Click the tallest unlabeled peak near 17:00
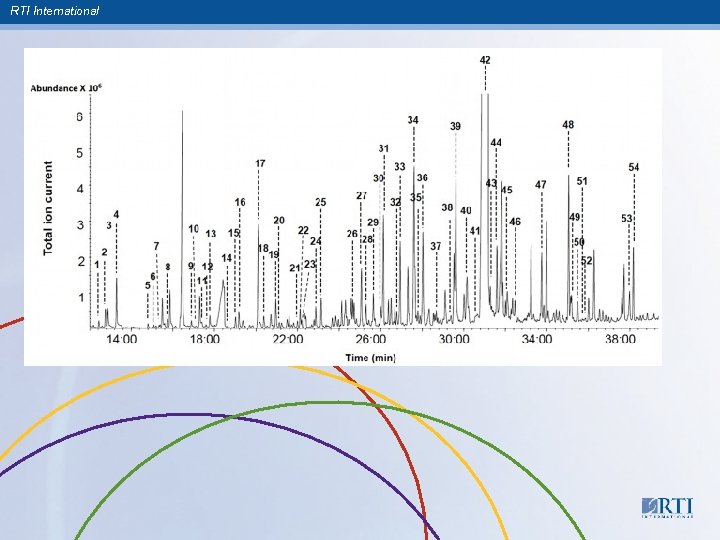720x540 pixels. pyautogui.click(x=182, y=219)
